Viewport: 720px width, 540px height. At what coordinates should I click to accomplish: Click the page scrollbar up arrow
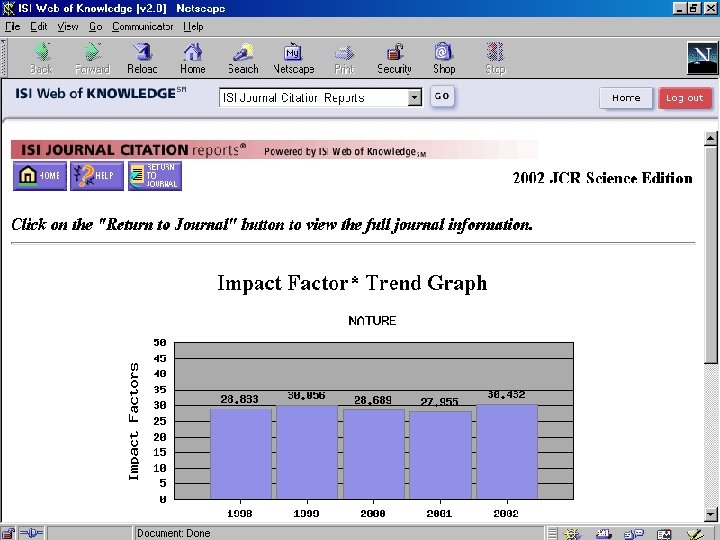point(710,138)
